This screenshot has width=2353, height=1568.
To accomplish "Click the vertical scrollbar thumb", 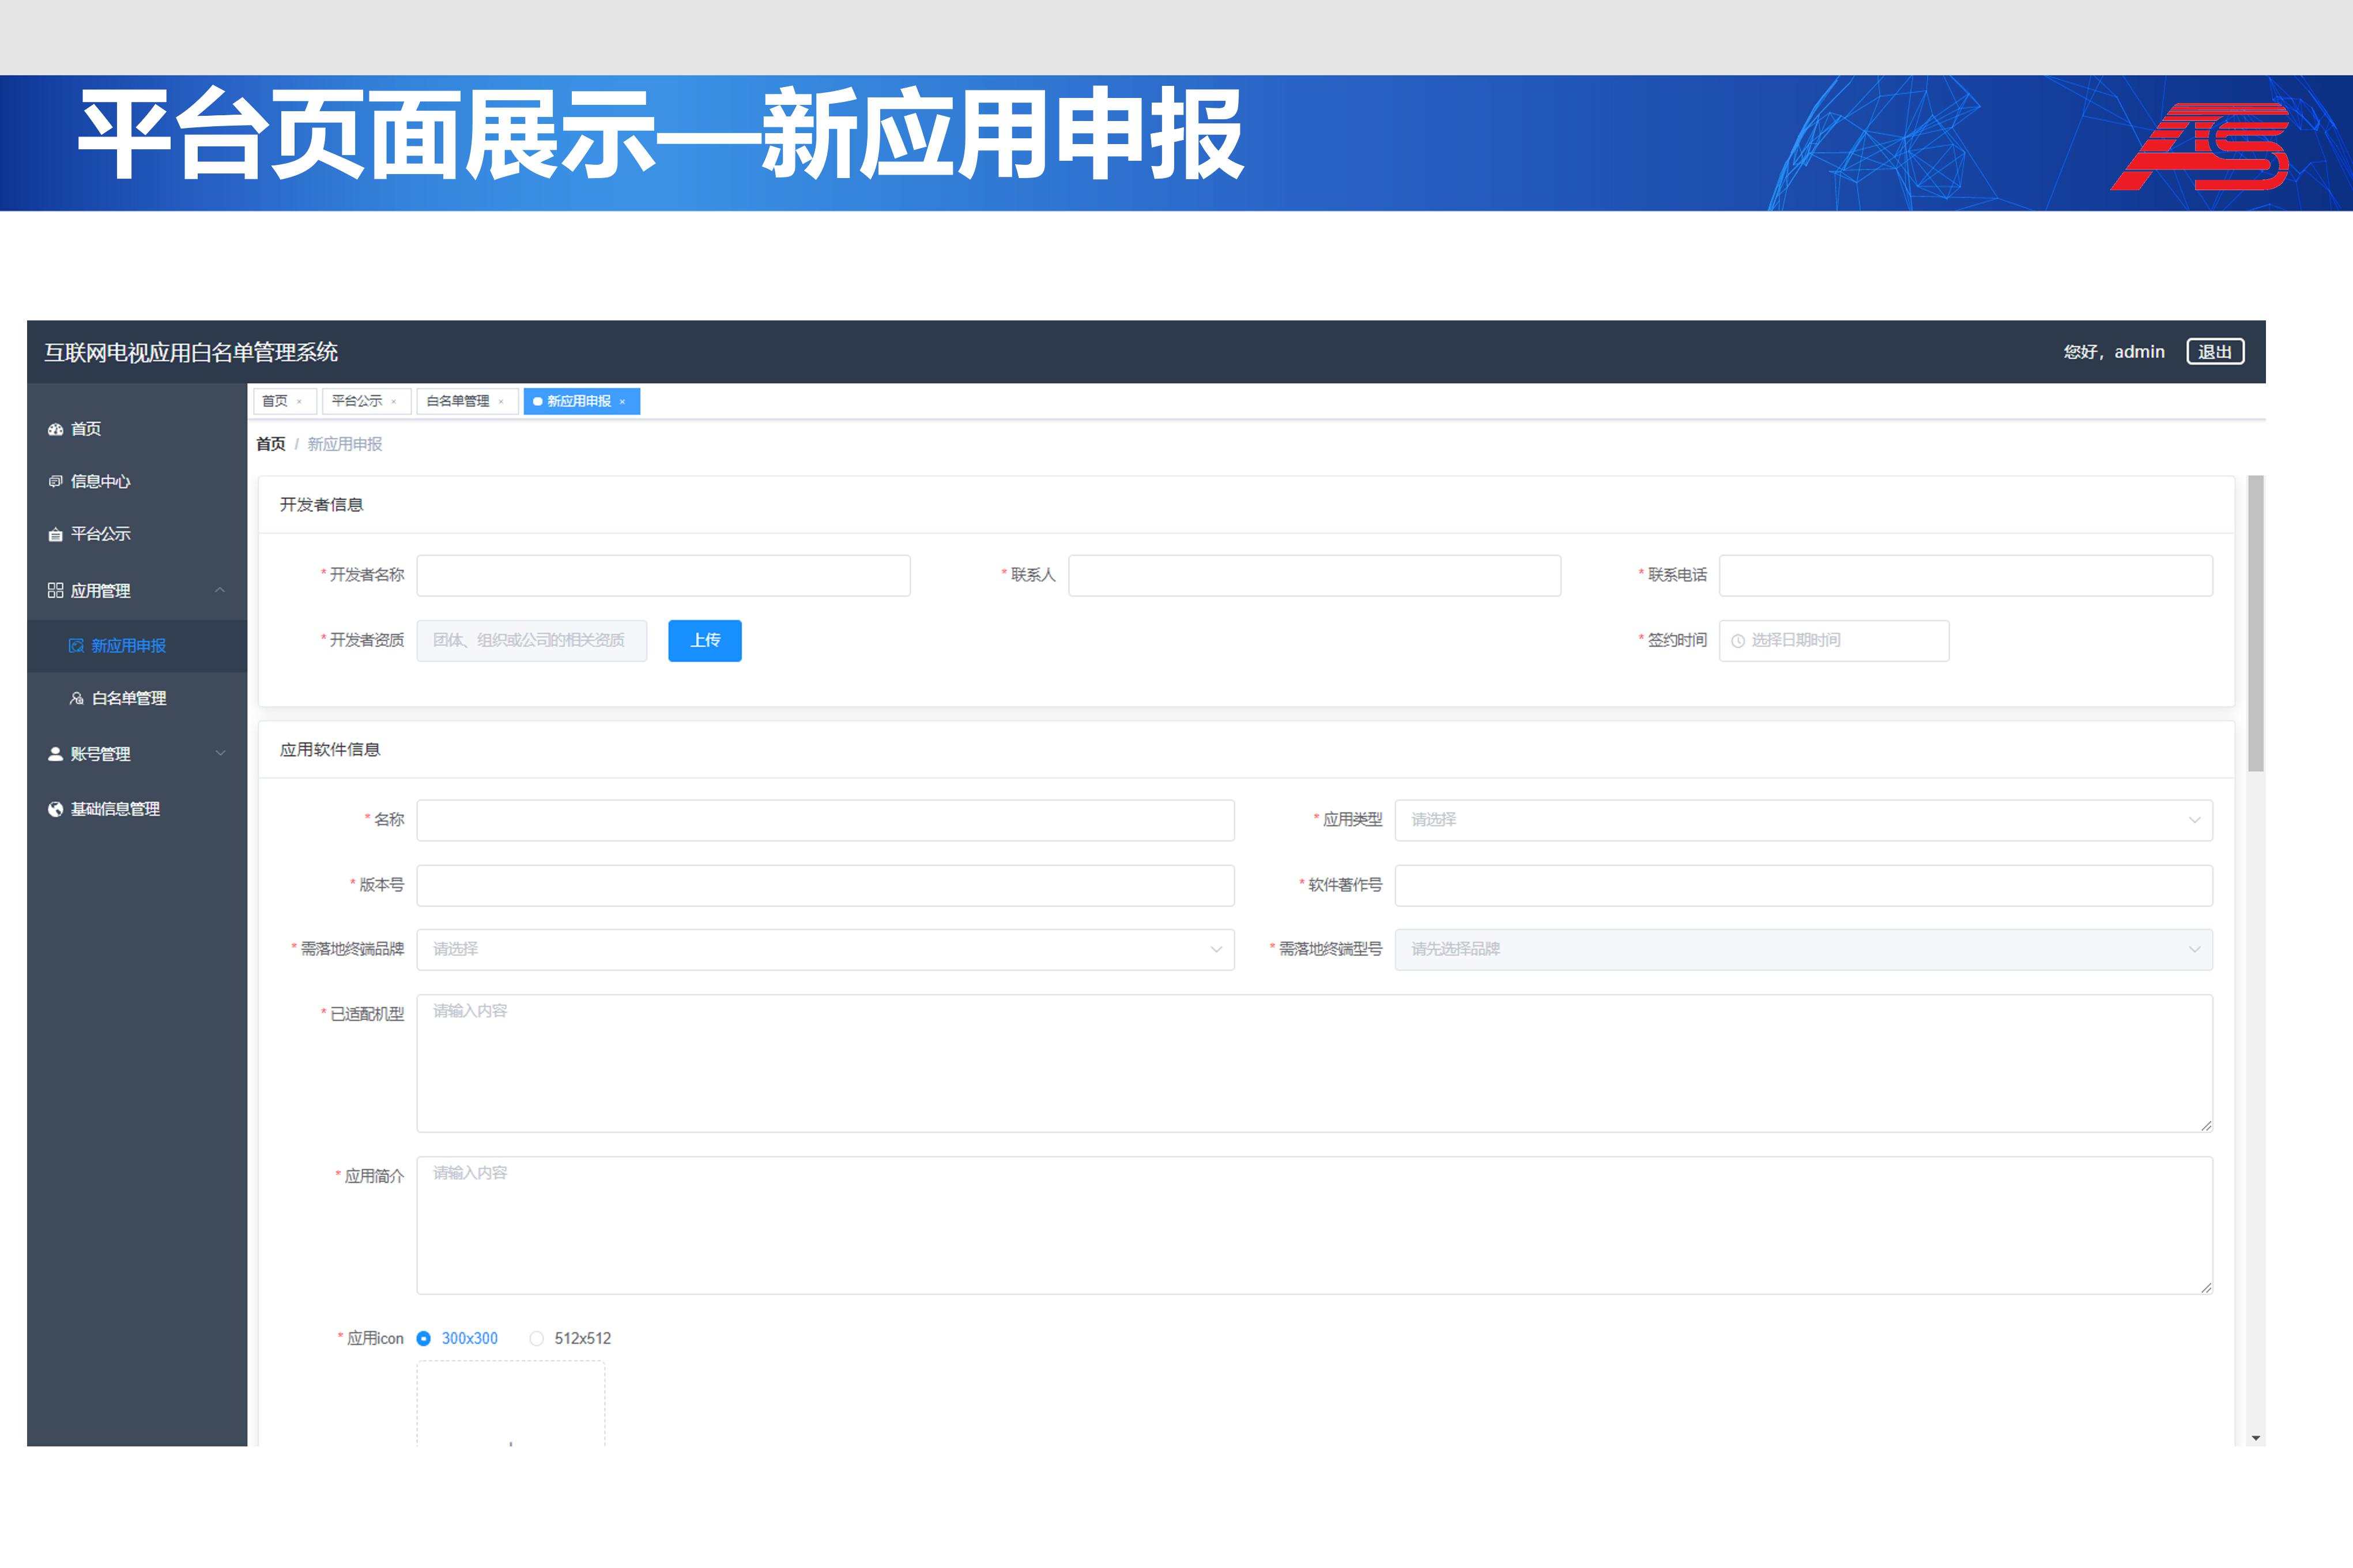I will point(2255,624).
